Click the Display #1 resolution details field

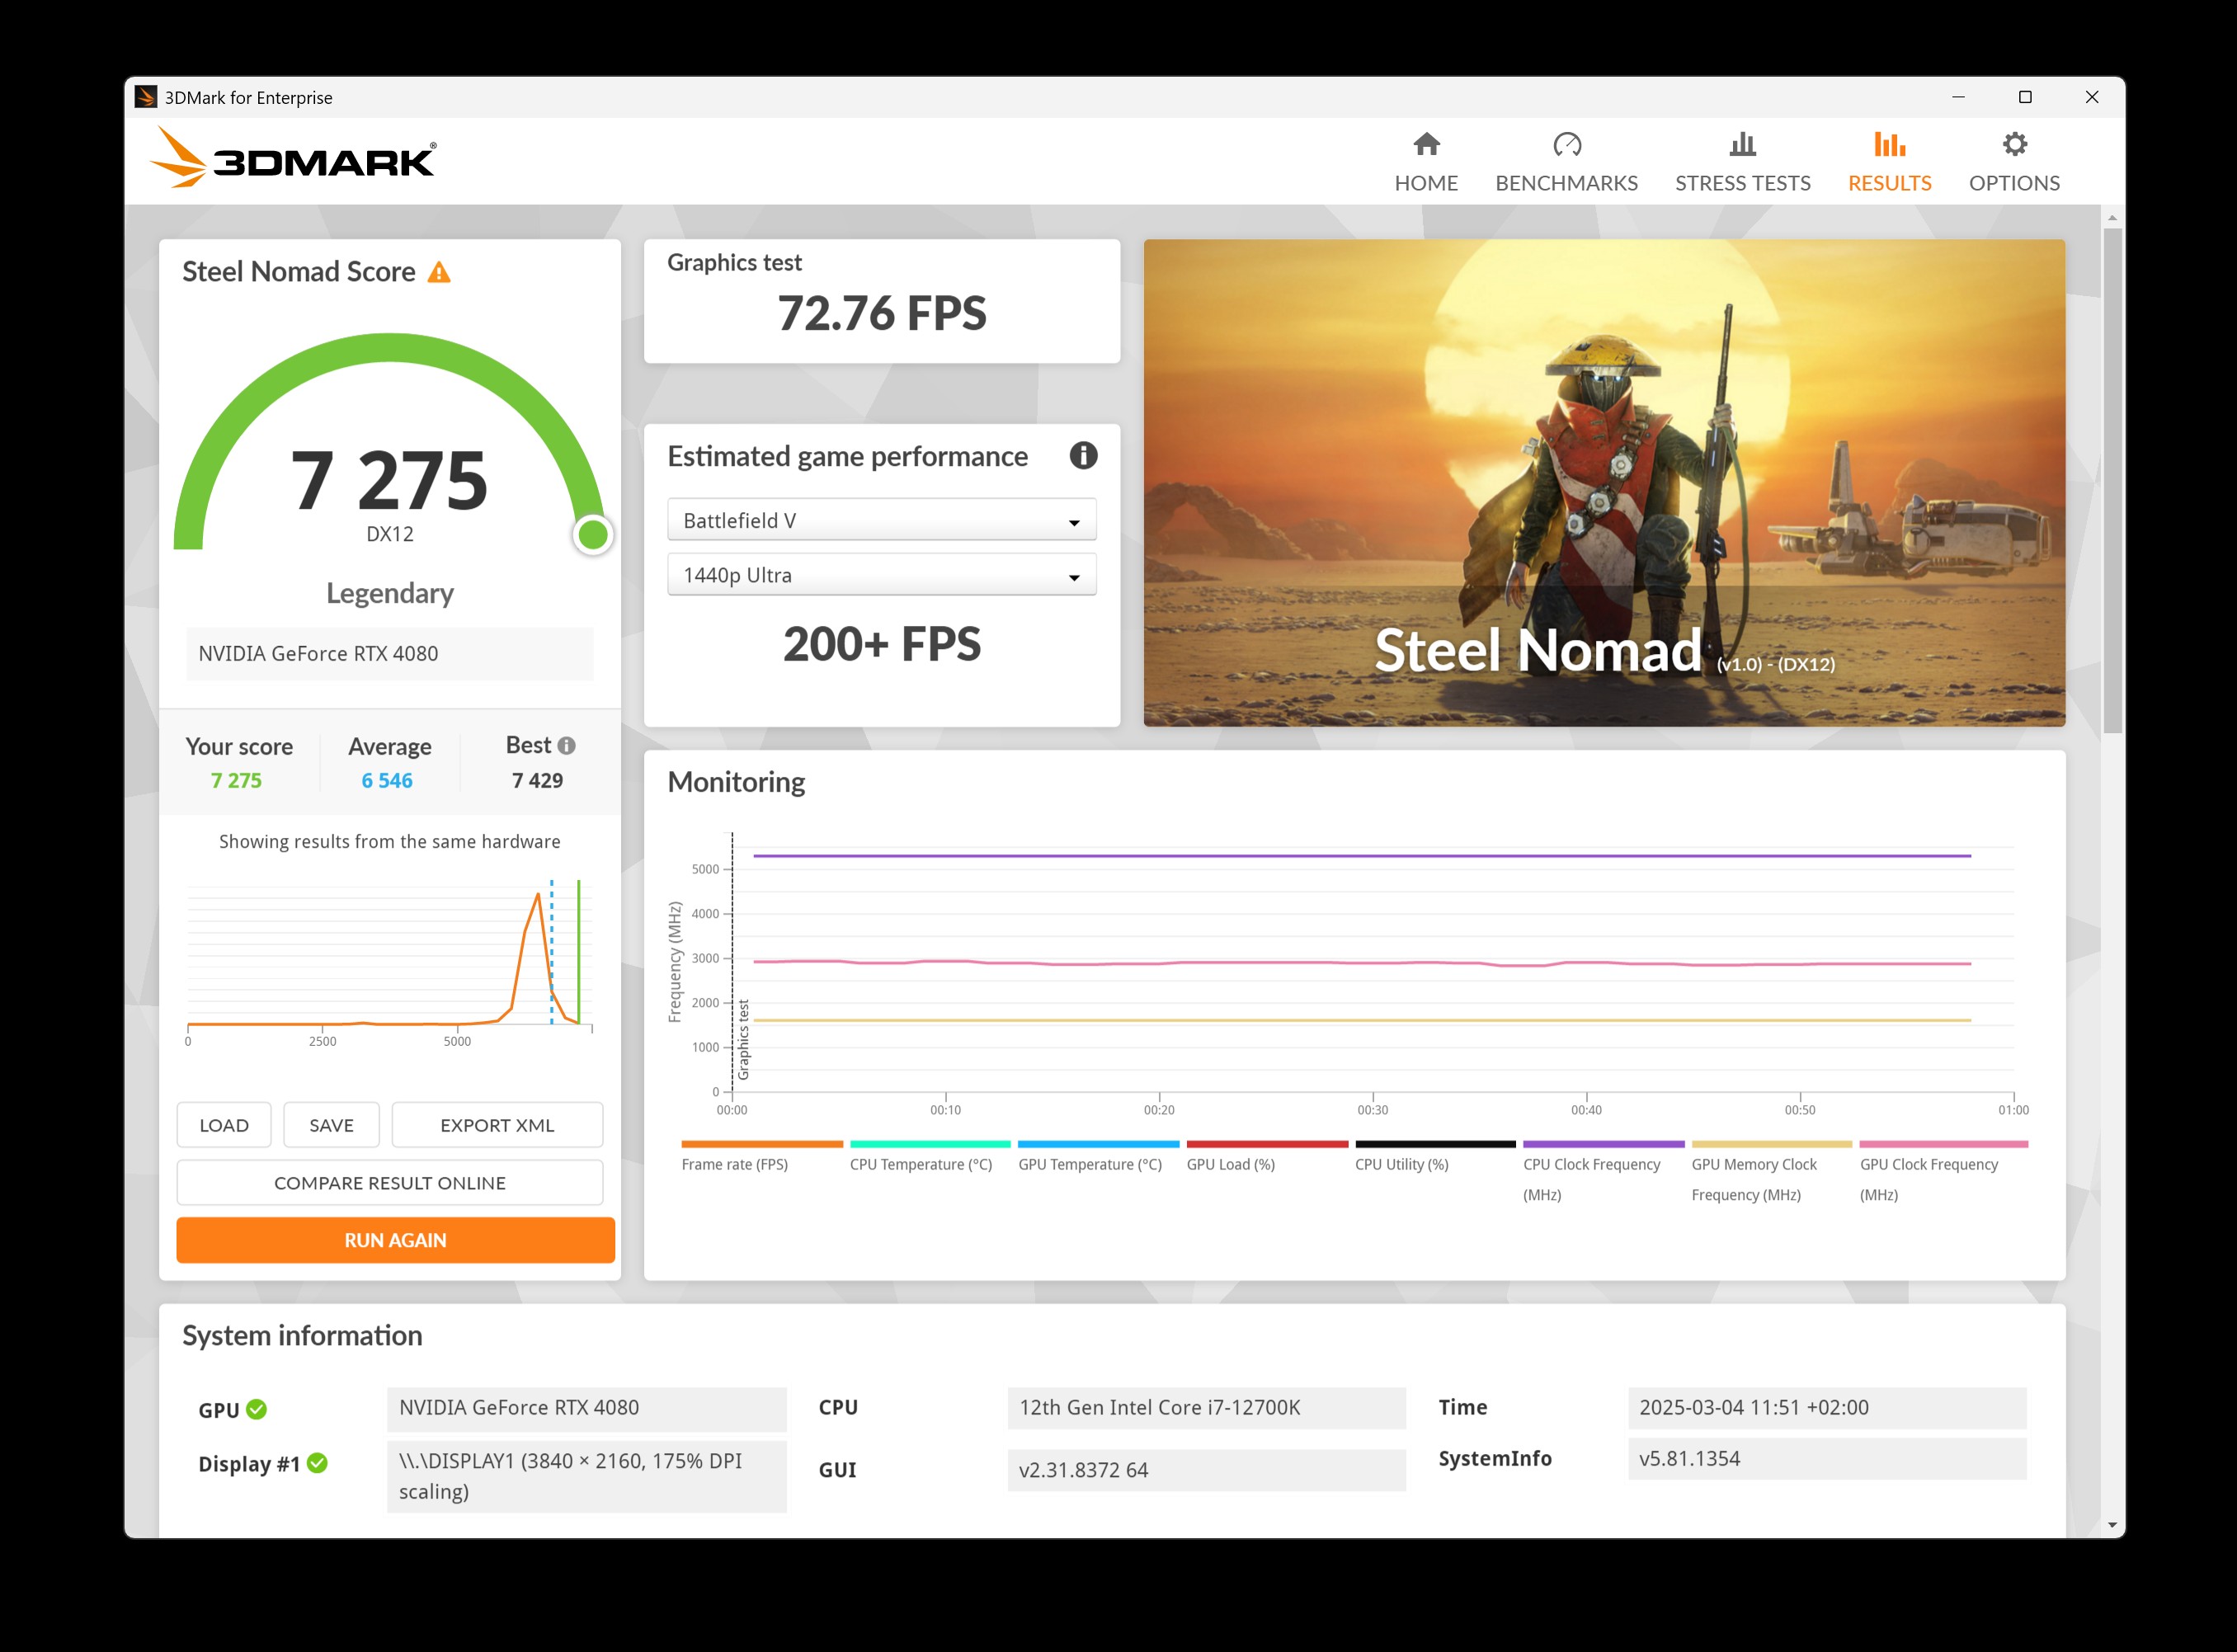point(586,1476)
